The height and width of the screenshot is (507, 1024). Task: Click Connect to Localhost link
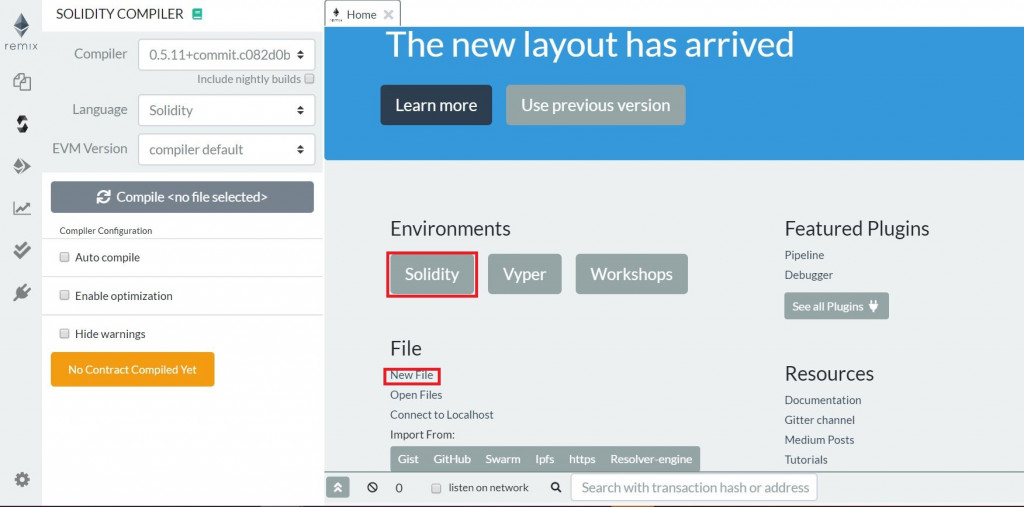pos(441,414)
